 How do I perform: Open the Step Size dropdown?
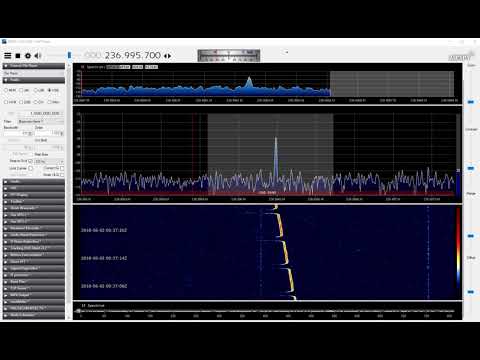(x=49, y=161)
